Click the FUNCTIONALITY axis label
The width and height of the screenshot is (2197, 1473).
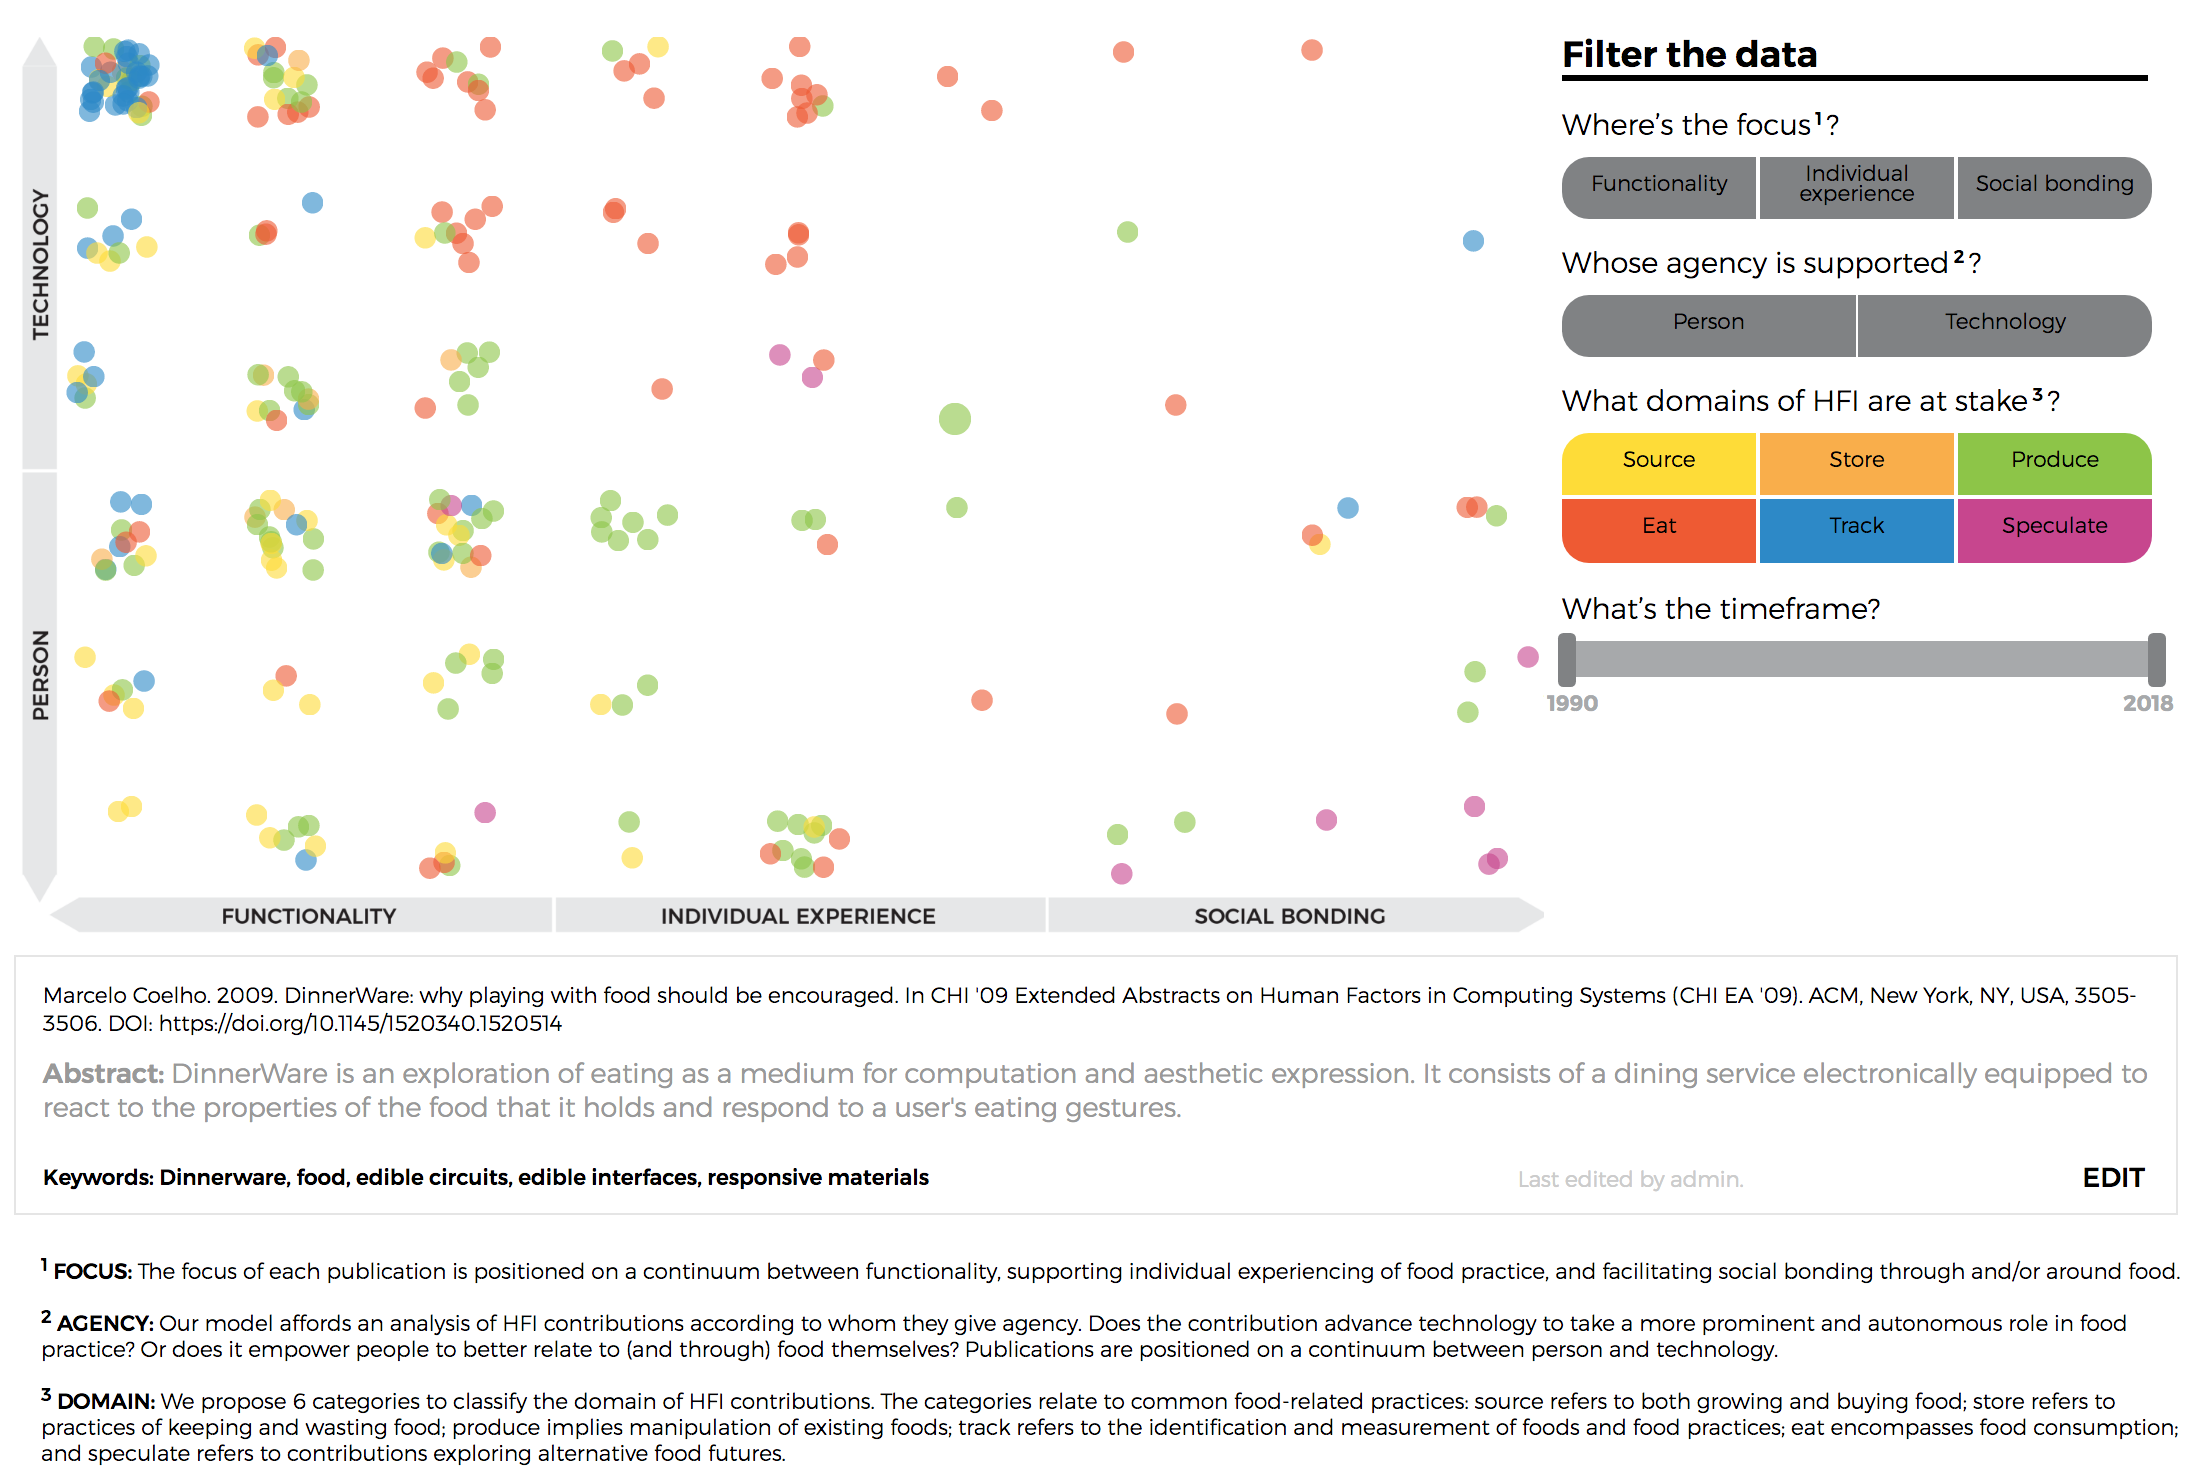point(309,916)
